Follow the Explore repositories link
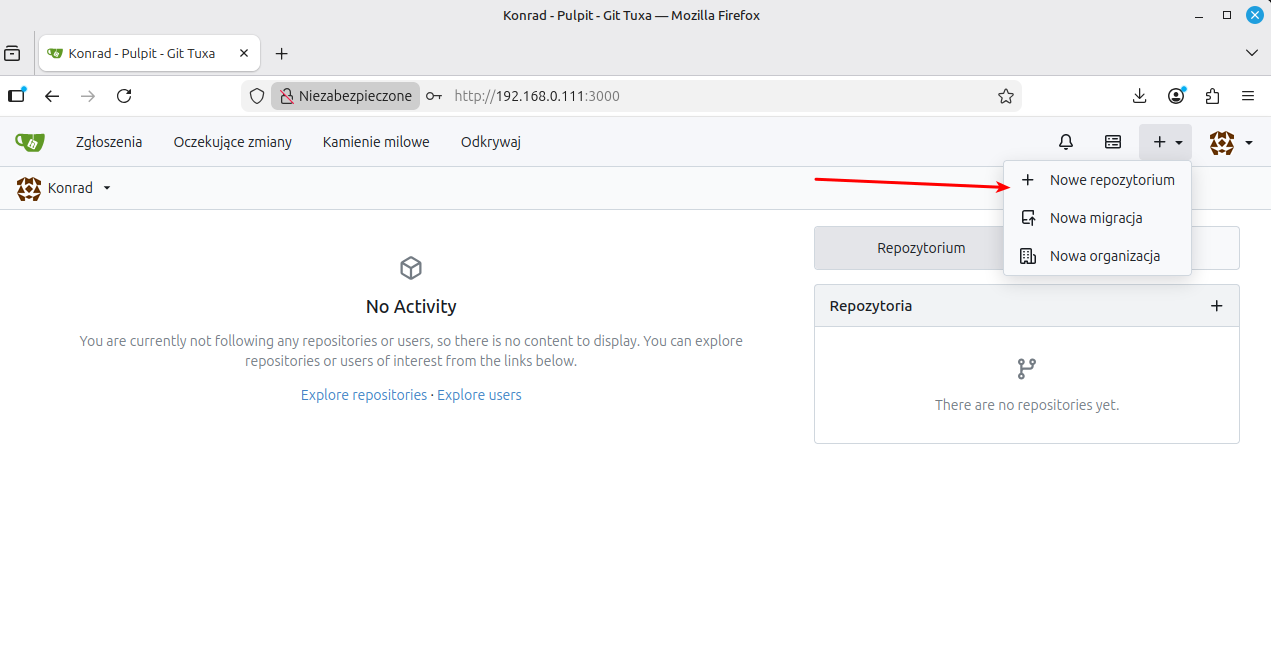Image resolution: width=1271 pixels, height=663 pixels. click(x=364, y=395)
